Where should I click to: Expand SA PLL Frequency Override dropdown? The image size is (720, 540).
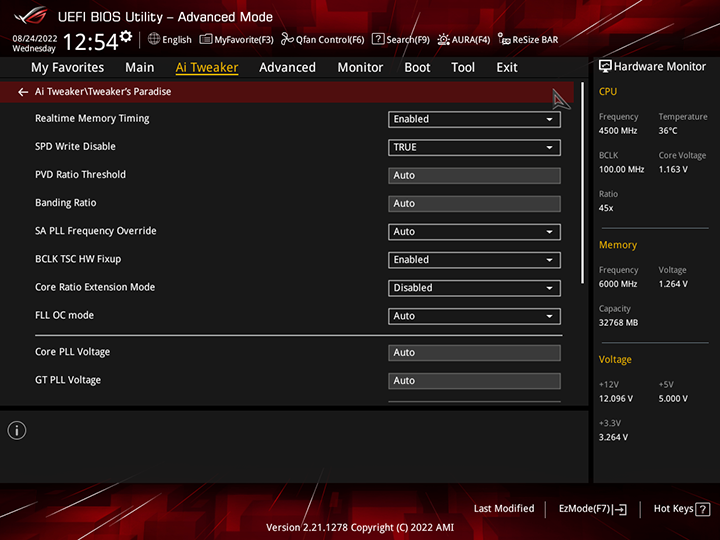pos(474,231)
